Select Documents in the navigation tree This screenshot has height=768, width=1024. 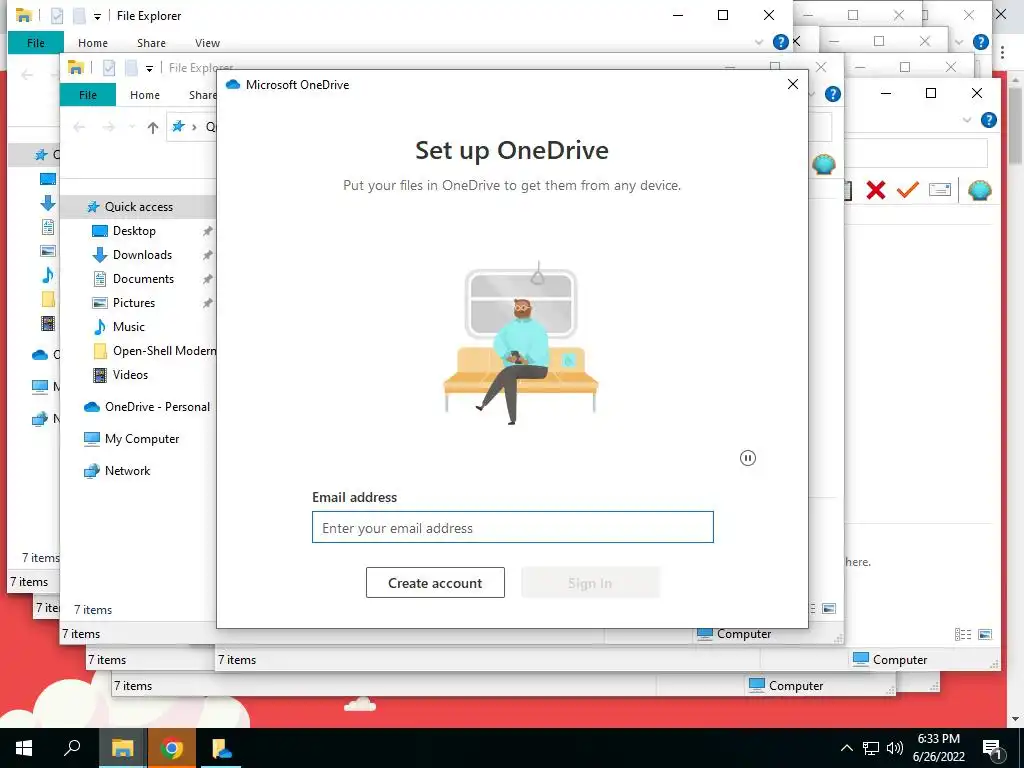(x=143, y=279)
